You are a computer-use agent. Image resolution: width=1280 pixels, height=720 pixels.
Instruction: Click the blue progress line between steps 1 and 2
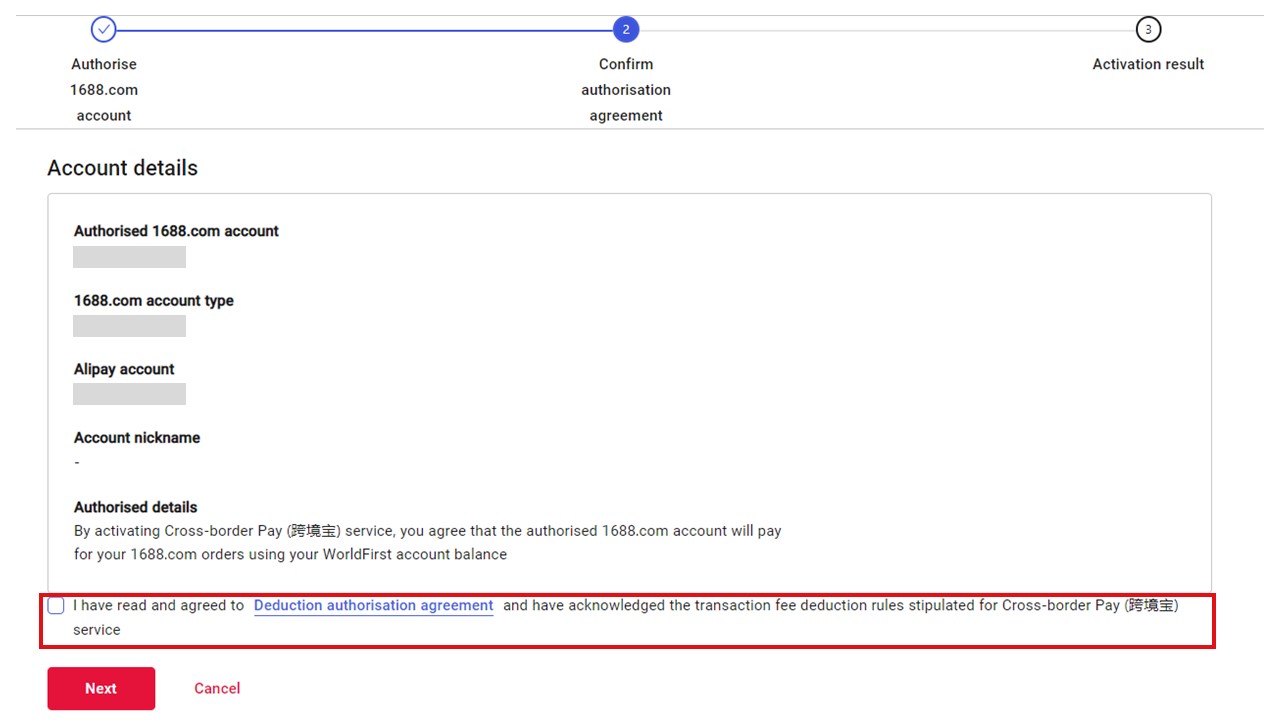pyautogui.click(x=365, y=30)
